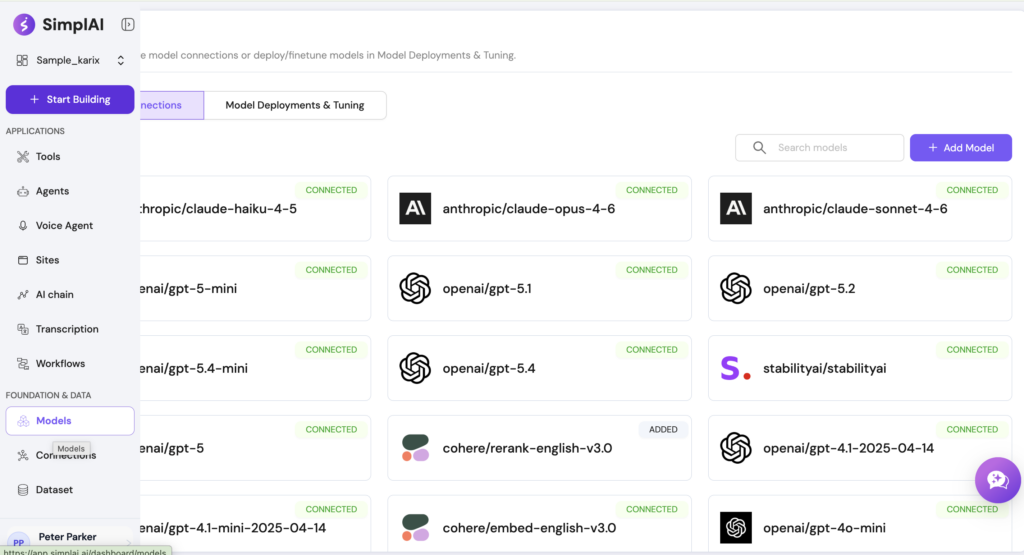Click the OpenAI logo on gpt-5.4

coord(415,368)
